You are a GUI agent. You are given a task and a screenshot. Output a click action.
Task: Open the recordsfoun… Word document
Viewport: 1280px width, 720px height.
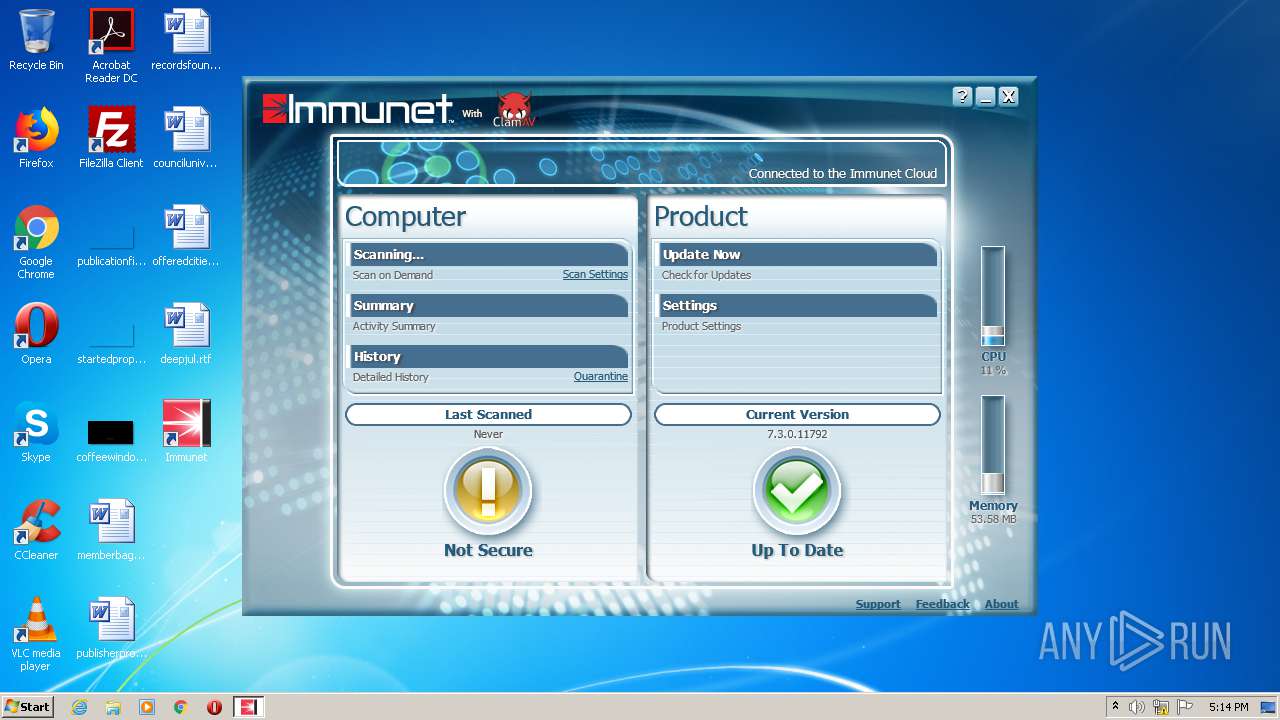click(x=186, y=40)
